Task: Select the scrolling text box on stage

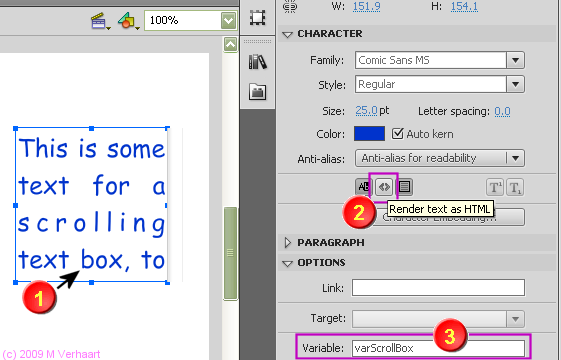Action: 92,205
